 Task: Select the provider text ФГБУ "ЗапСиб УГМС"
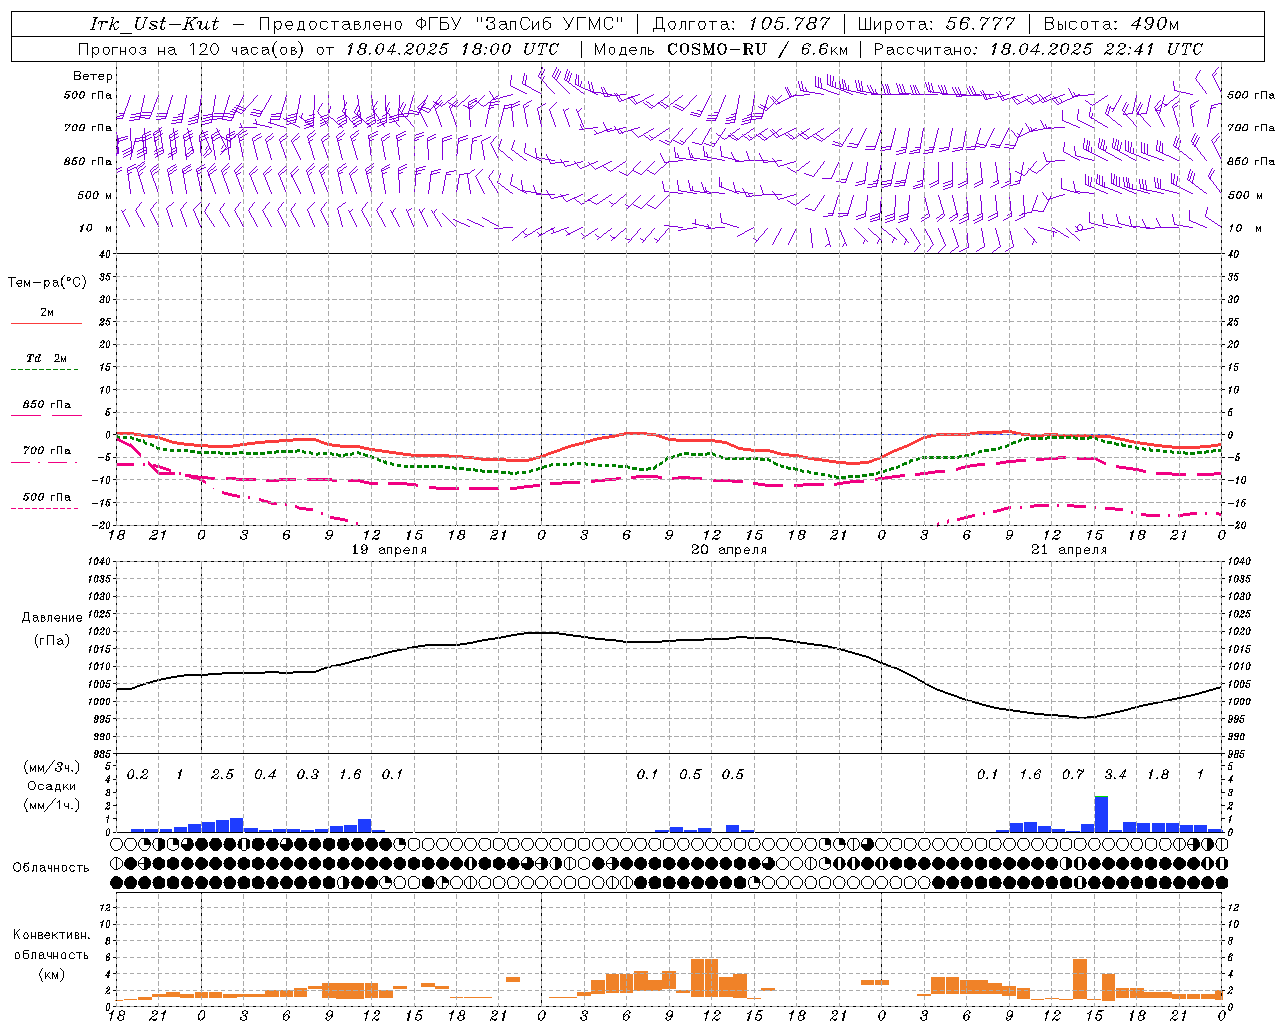pos(519,24)
